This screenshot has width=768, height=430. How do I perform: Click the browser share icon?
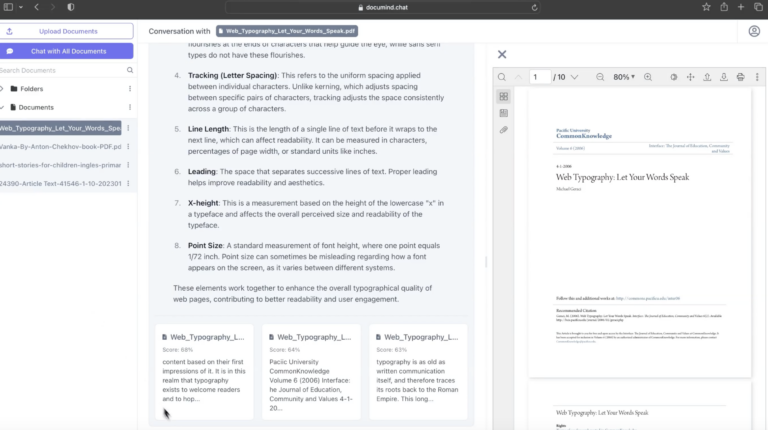[x=724, y=7]
